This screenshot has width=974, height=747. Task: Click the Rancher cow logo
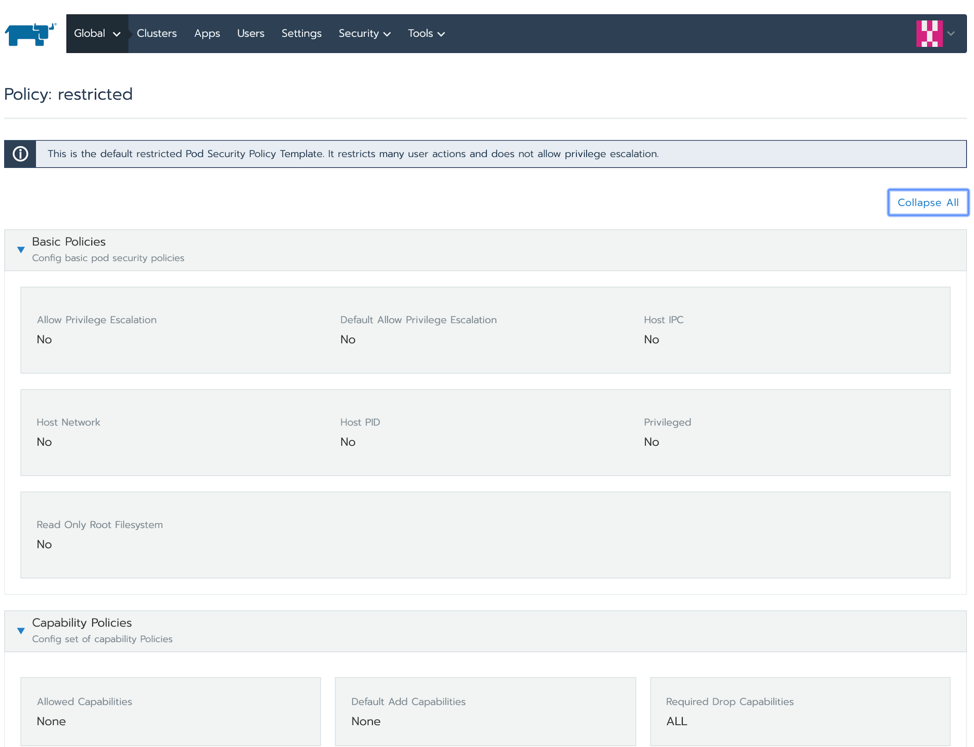click(x=30, y=34)
